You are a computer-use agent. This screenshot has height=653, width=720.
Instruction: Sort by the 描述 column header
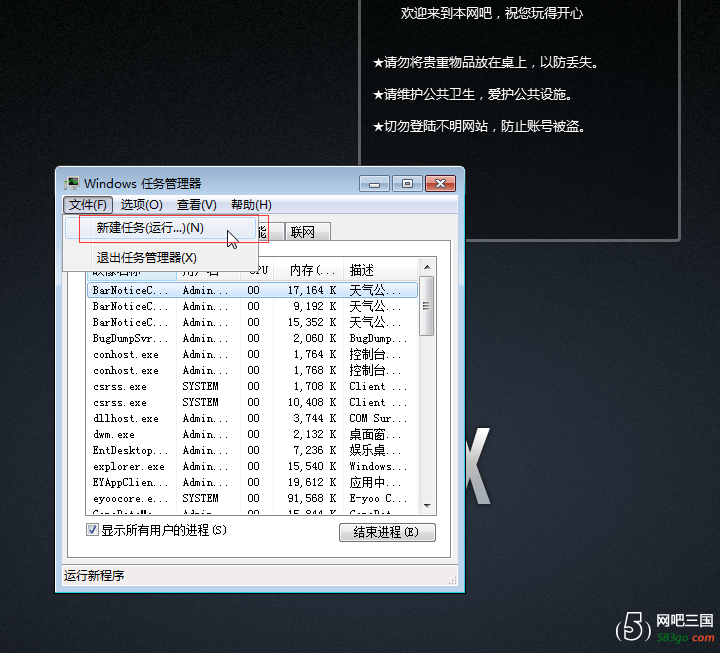tap(380, 271)
